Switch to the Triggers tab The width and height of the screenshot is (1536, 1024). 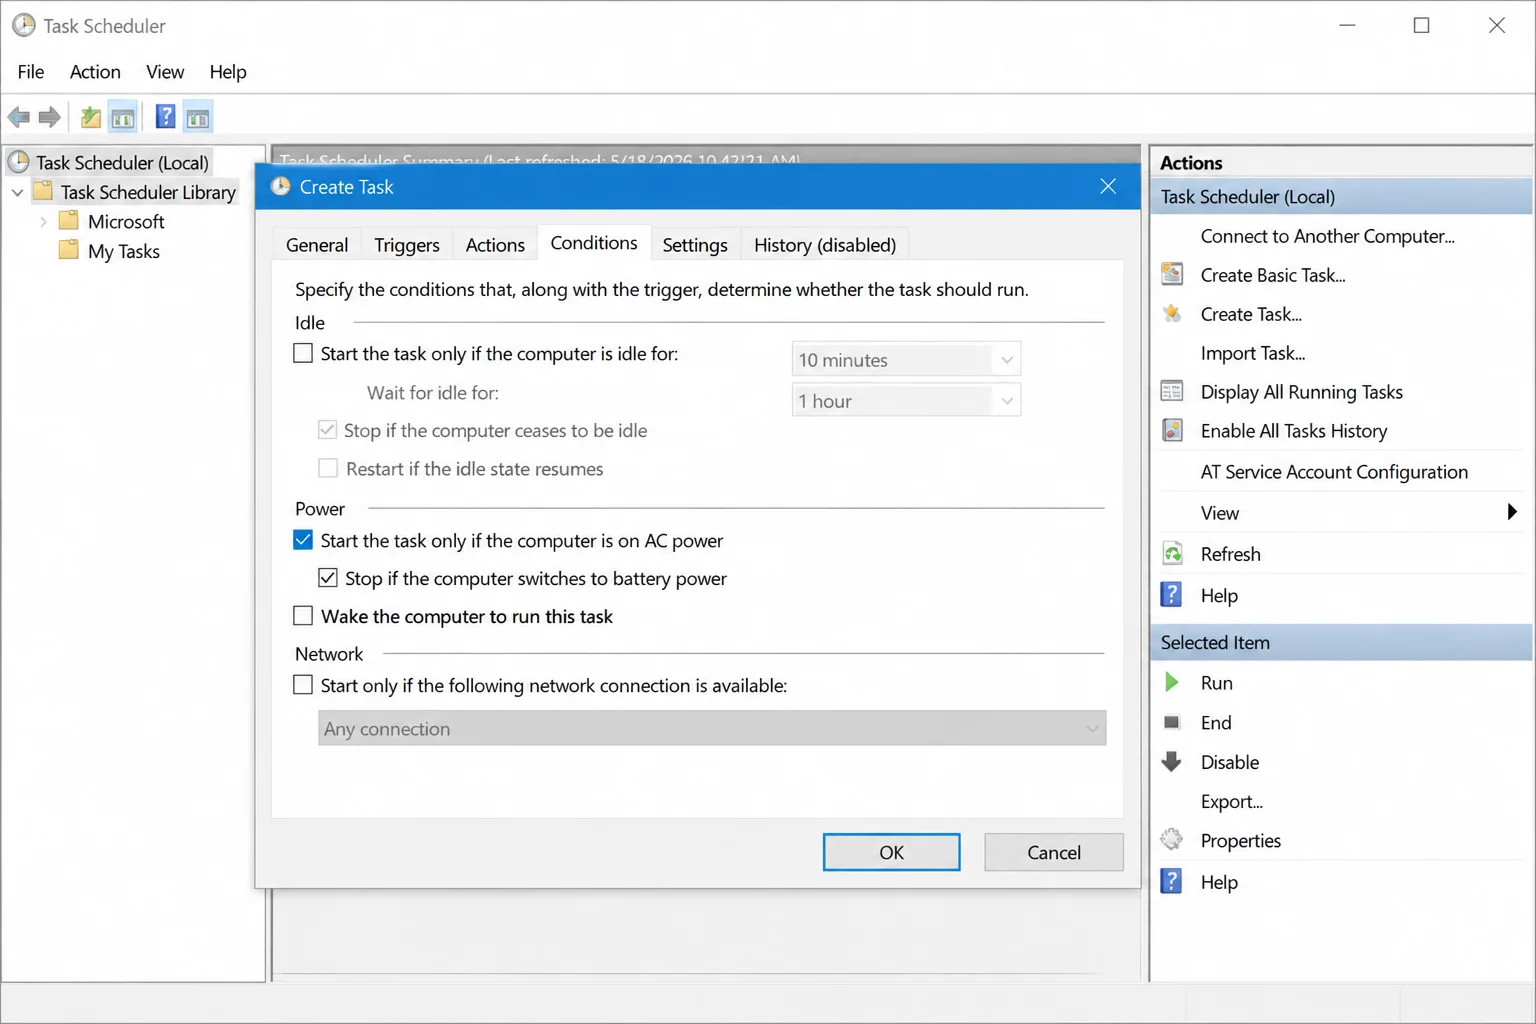(x=407, y=245)
